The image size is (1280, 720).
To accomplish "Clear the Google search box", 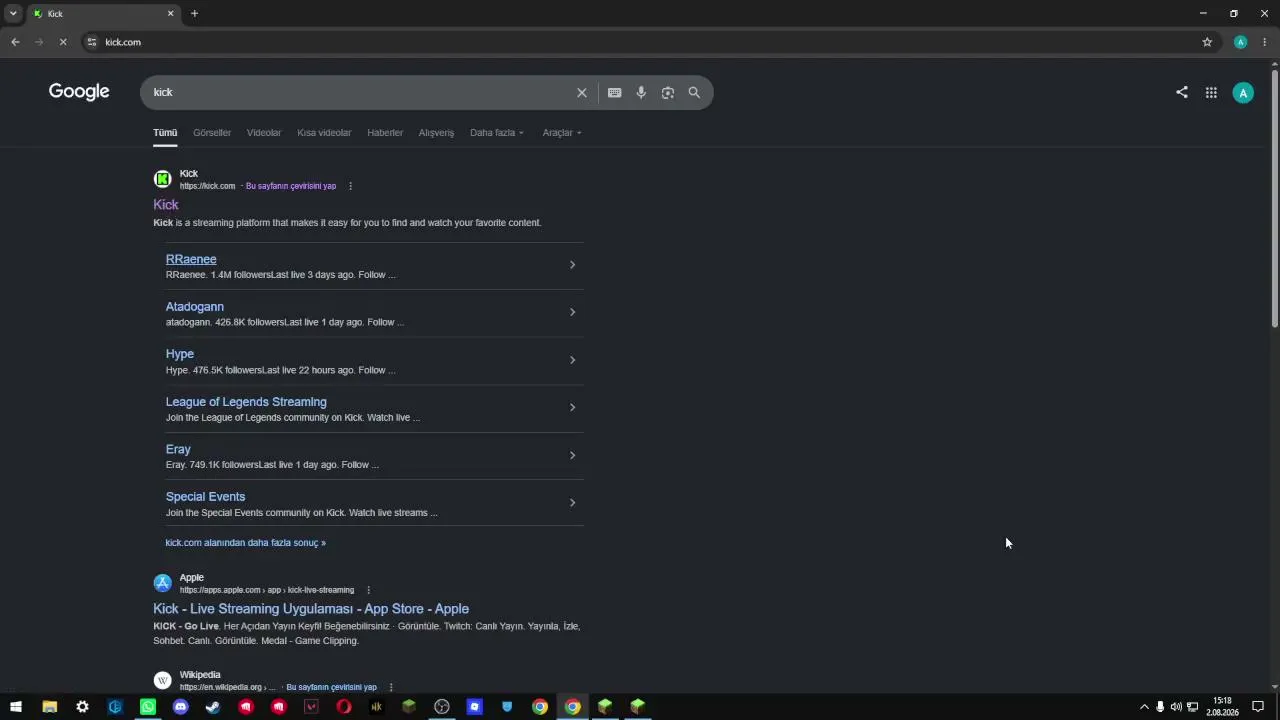I will click(x=582, y=93).
